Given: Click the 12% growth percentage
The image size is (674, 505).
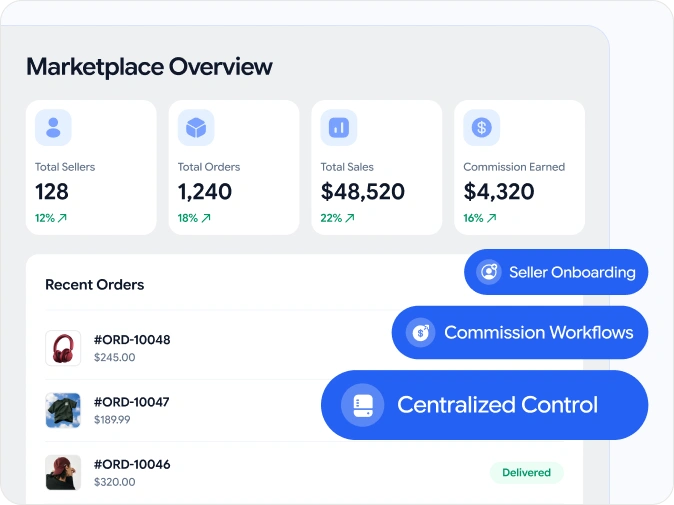Looking at the screenshot, I should [45, 218].
